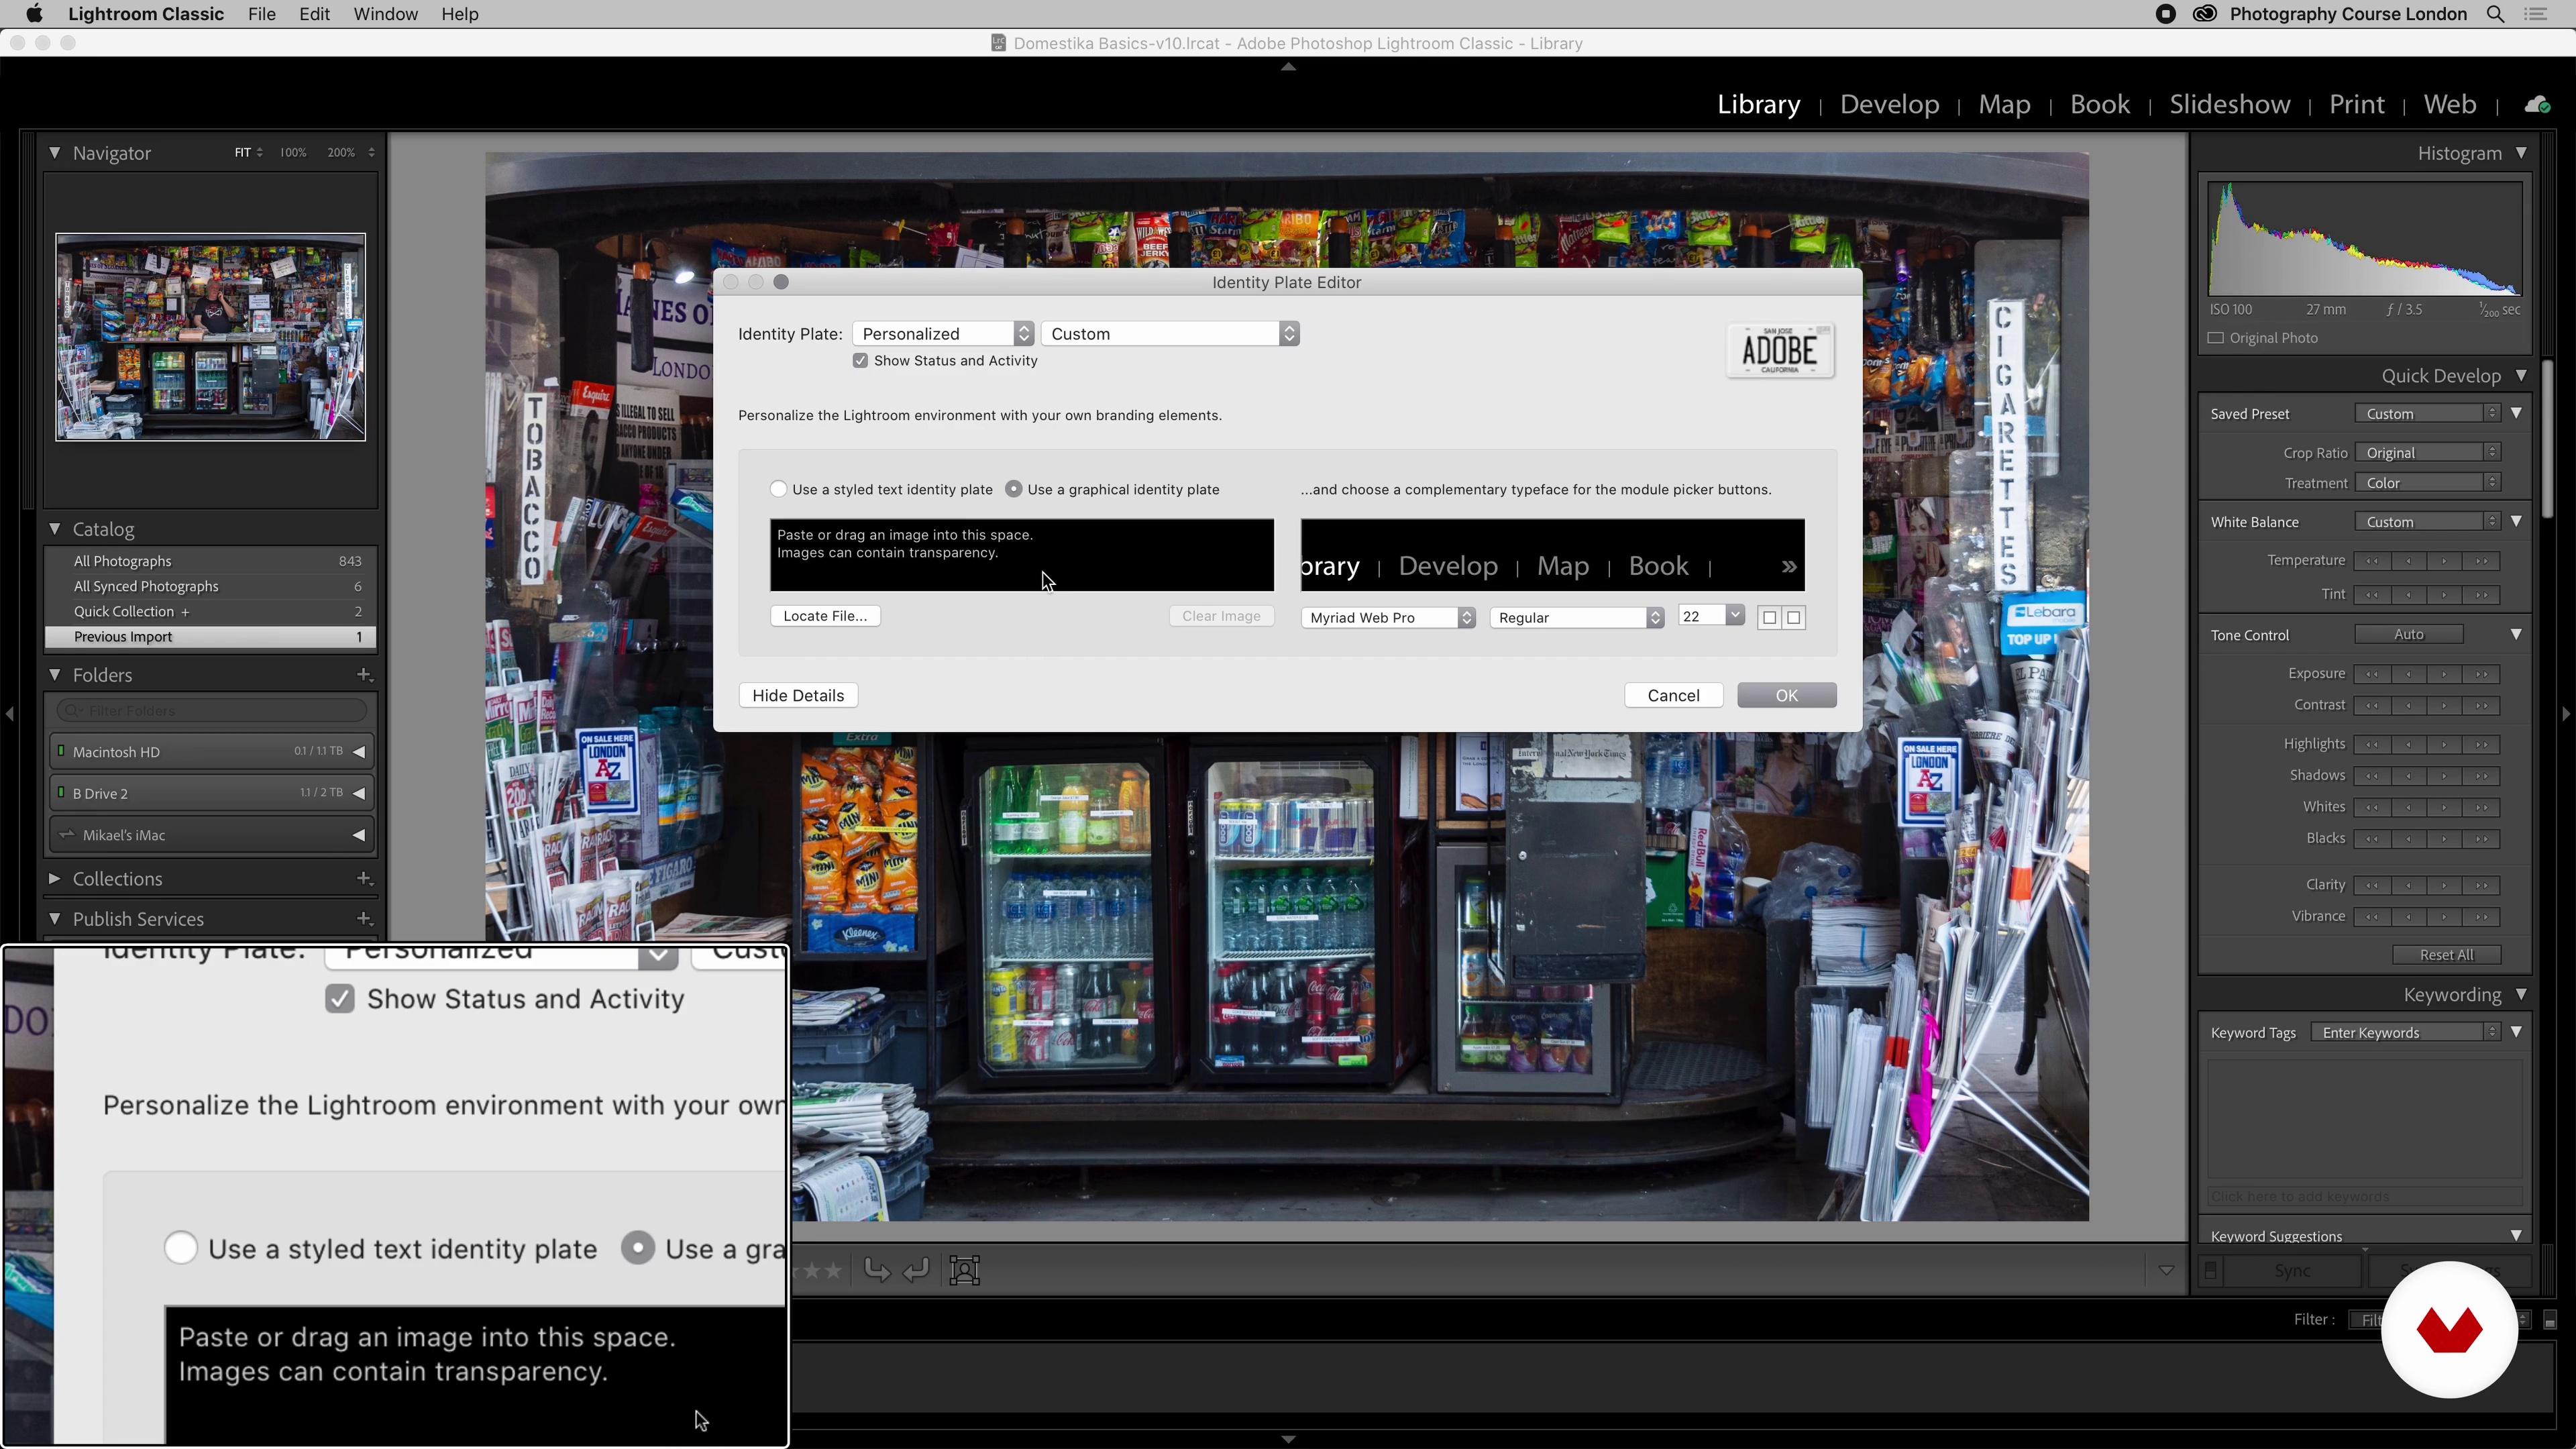
Task: Add a publish service with plus icon
Action: 365,919
